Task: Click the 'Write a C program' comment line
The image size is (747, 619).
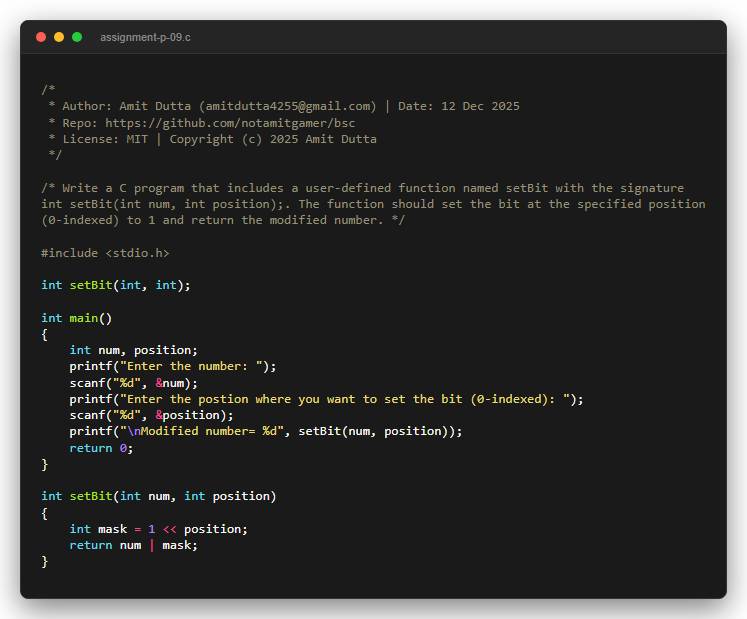Action: coord(363,188)
